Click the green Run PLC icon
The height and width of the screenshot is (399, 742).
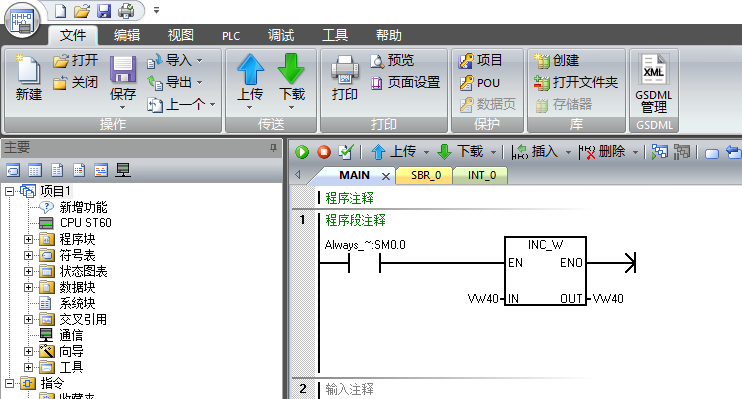[302, 152]
